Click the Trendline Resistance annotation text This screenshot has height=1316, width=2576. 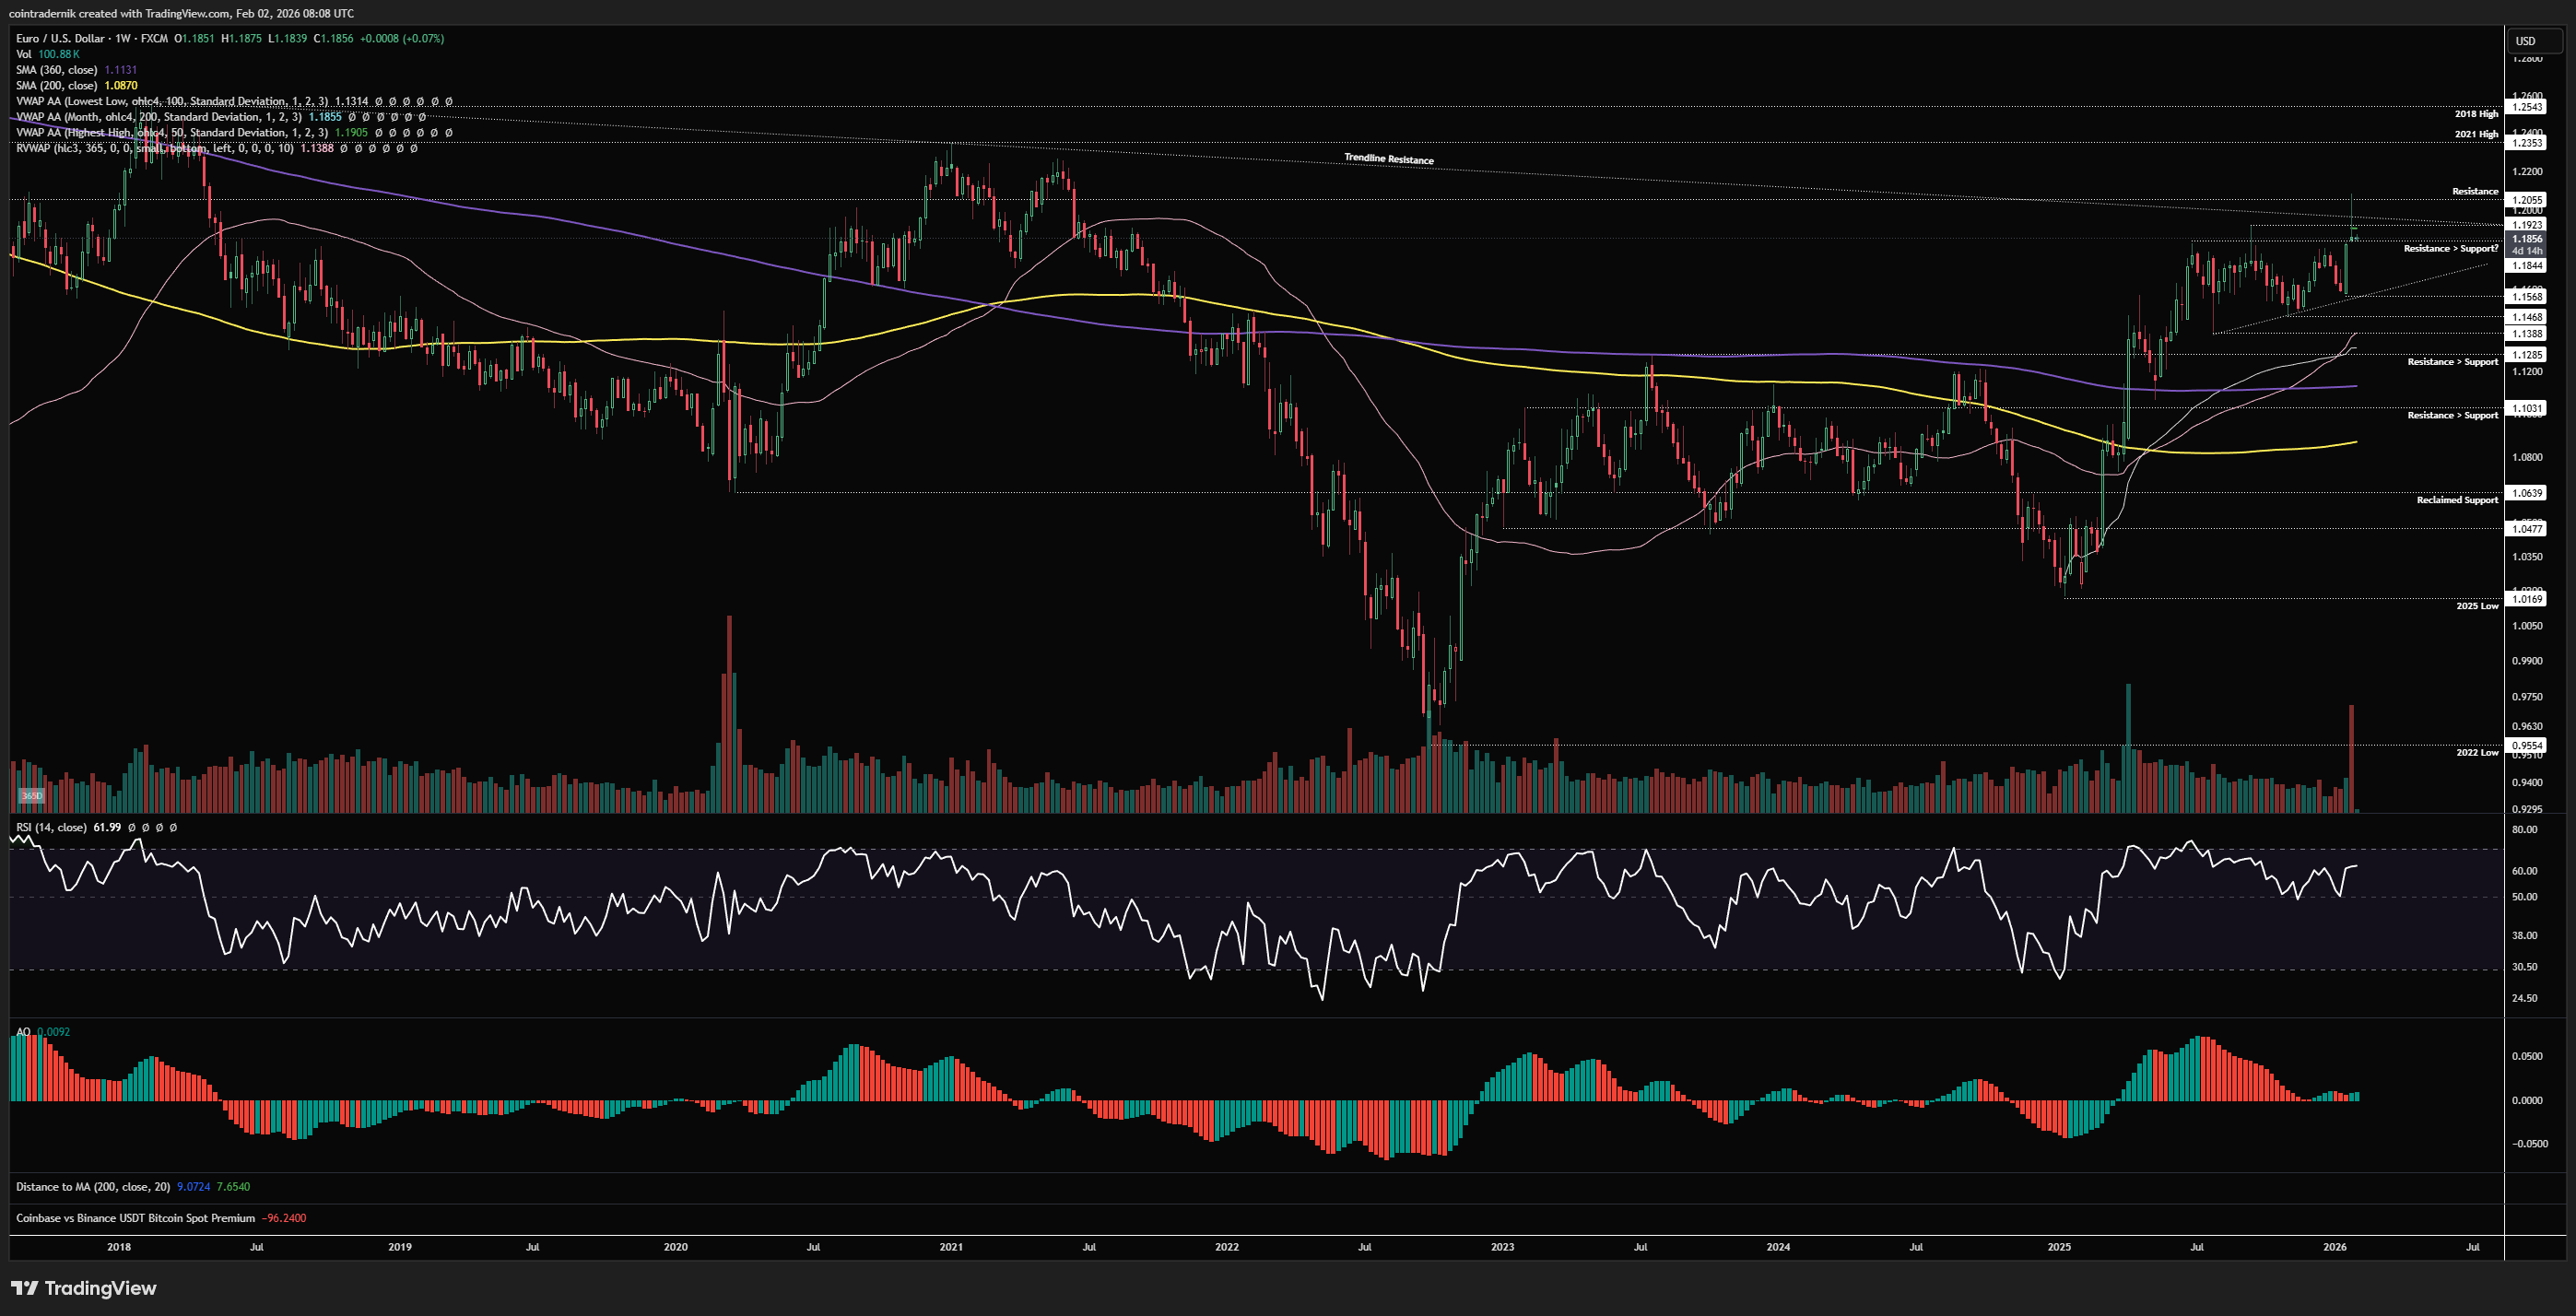[1388, 159]
